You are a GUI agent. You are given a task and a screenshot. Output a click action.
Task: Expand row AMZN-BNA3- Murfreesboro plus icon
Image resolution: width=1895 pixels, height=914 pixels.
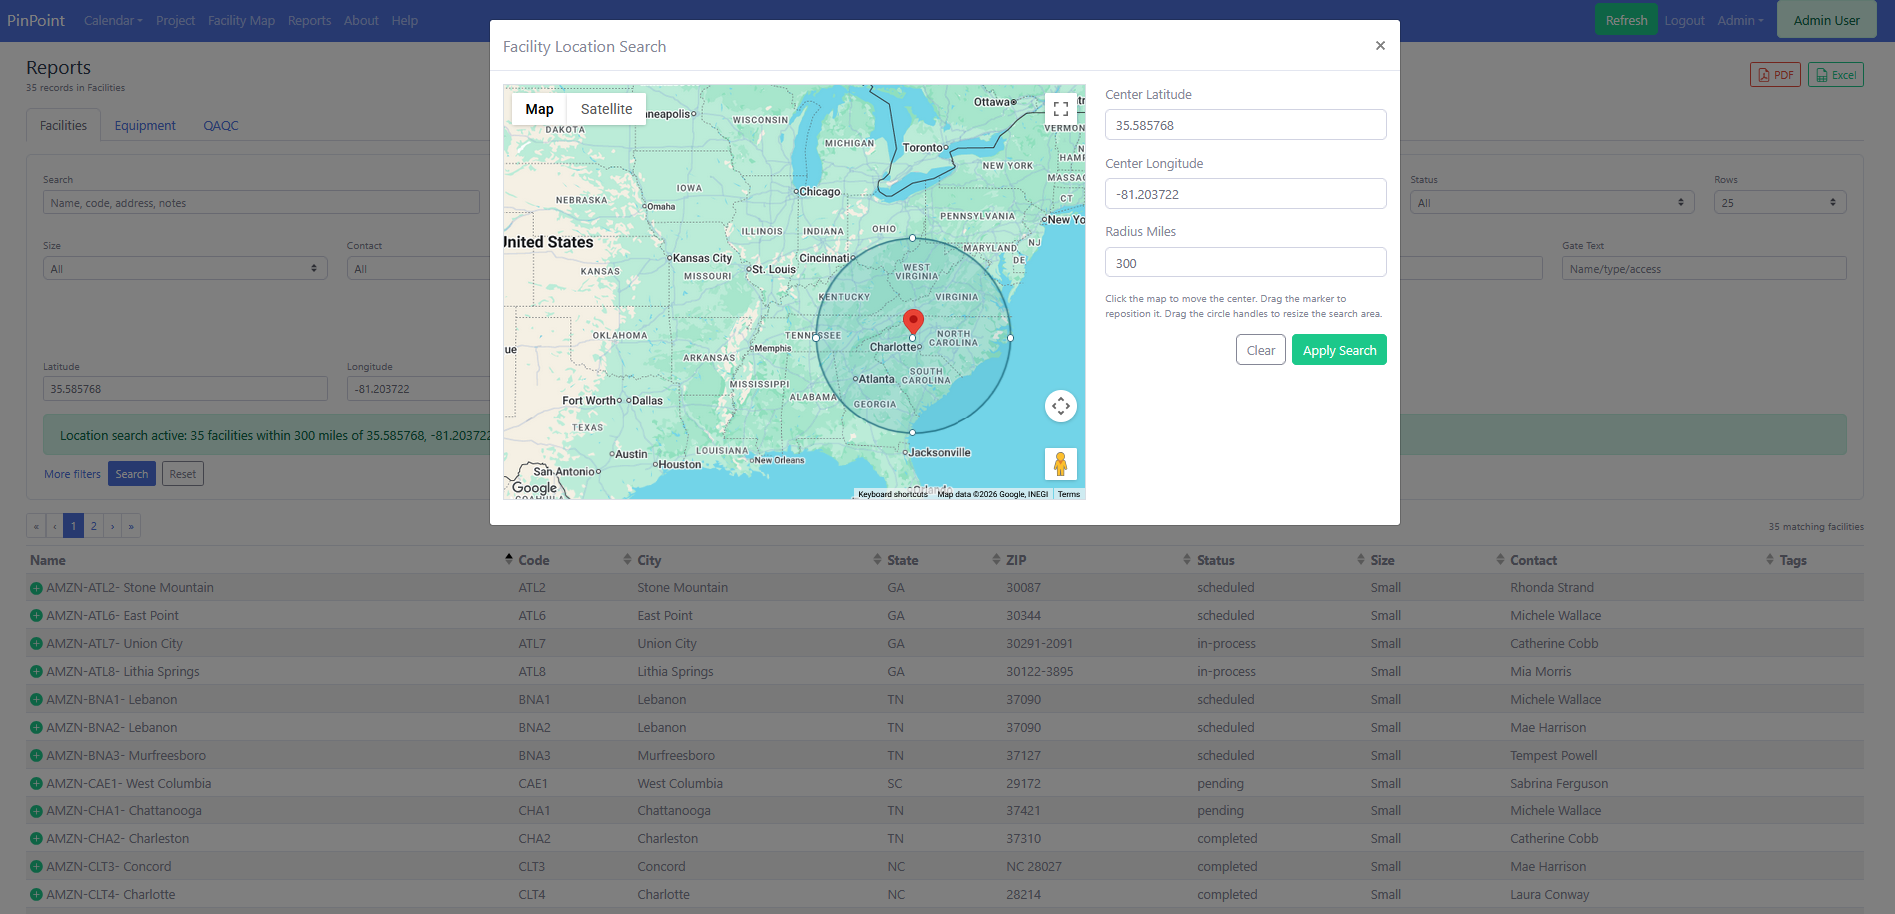(36, 756)
